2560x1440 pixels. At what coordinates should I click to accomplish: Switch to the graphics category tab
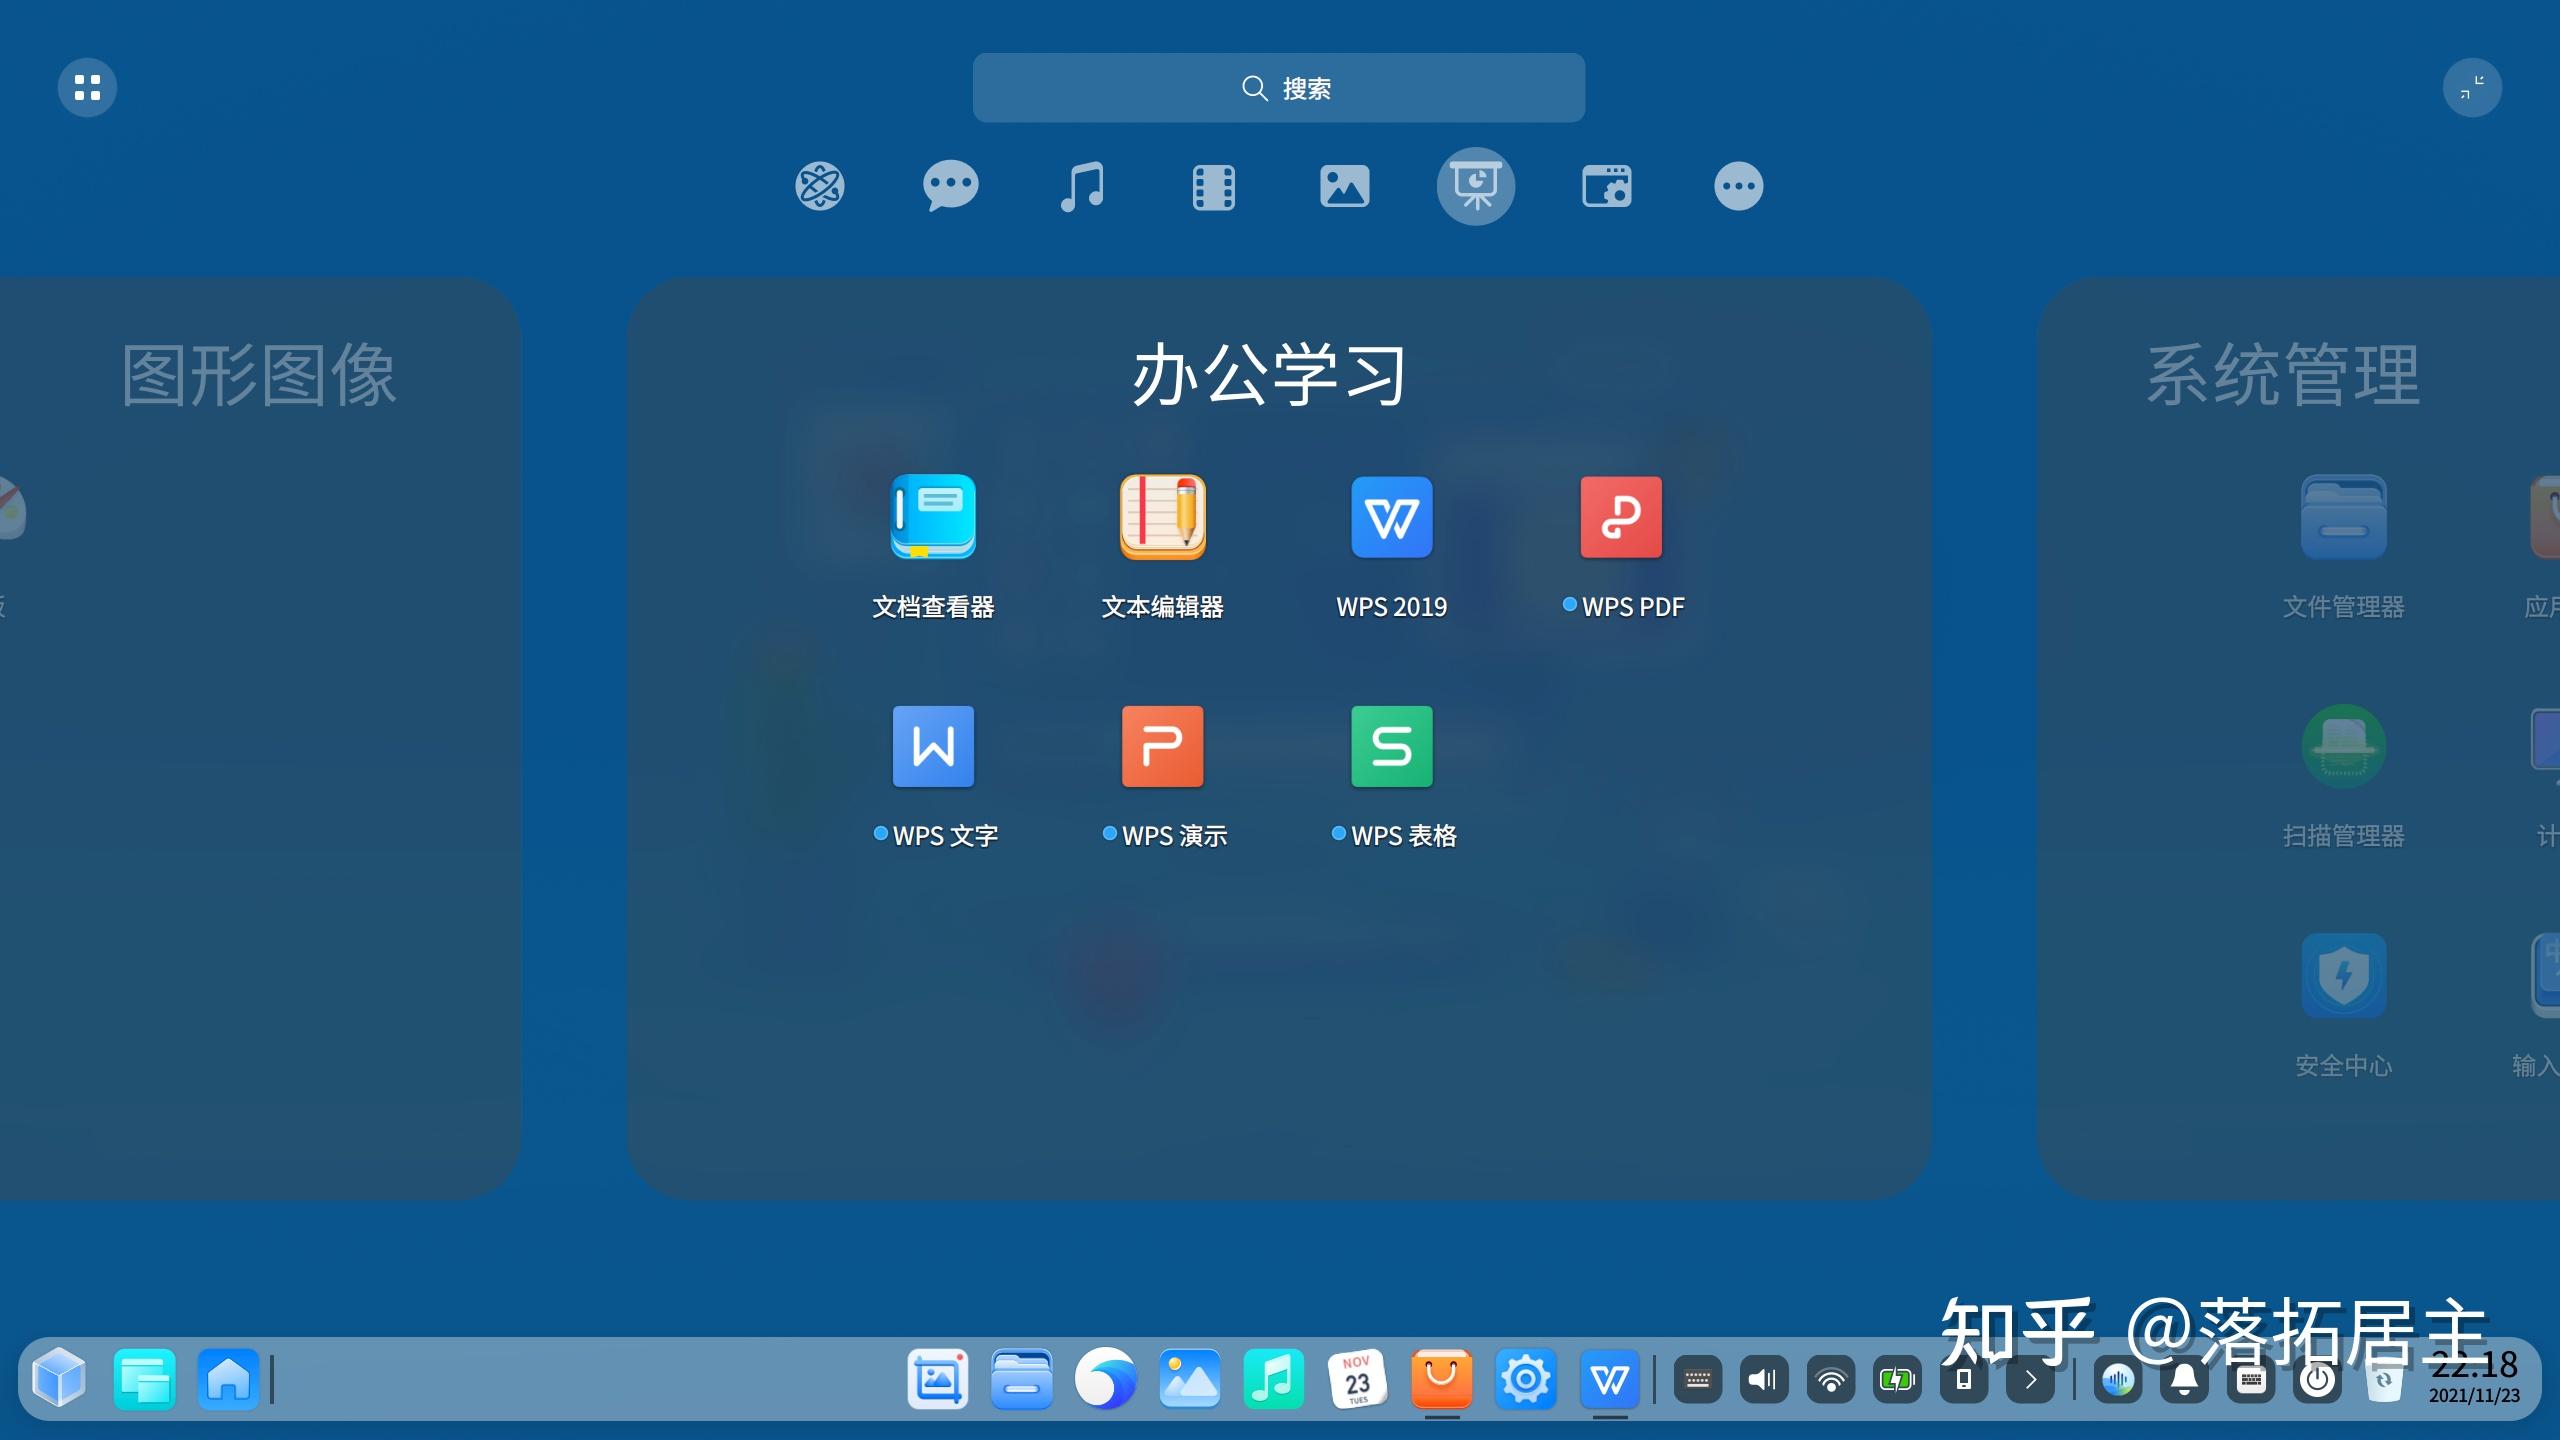click(1345, 187)
